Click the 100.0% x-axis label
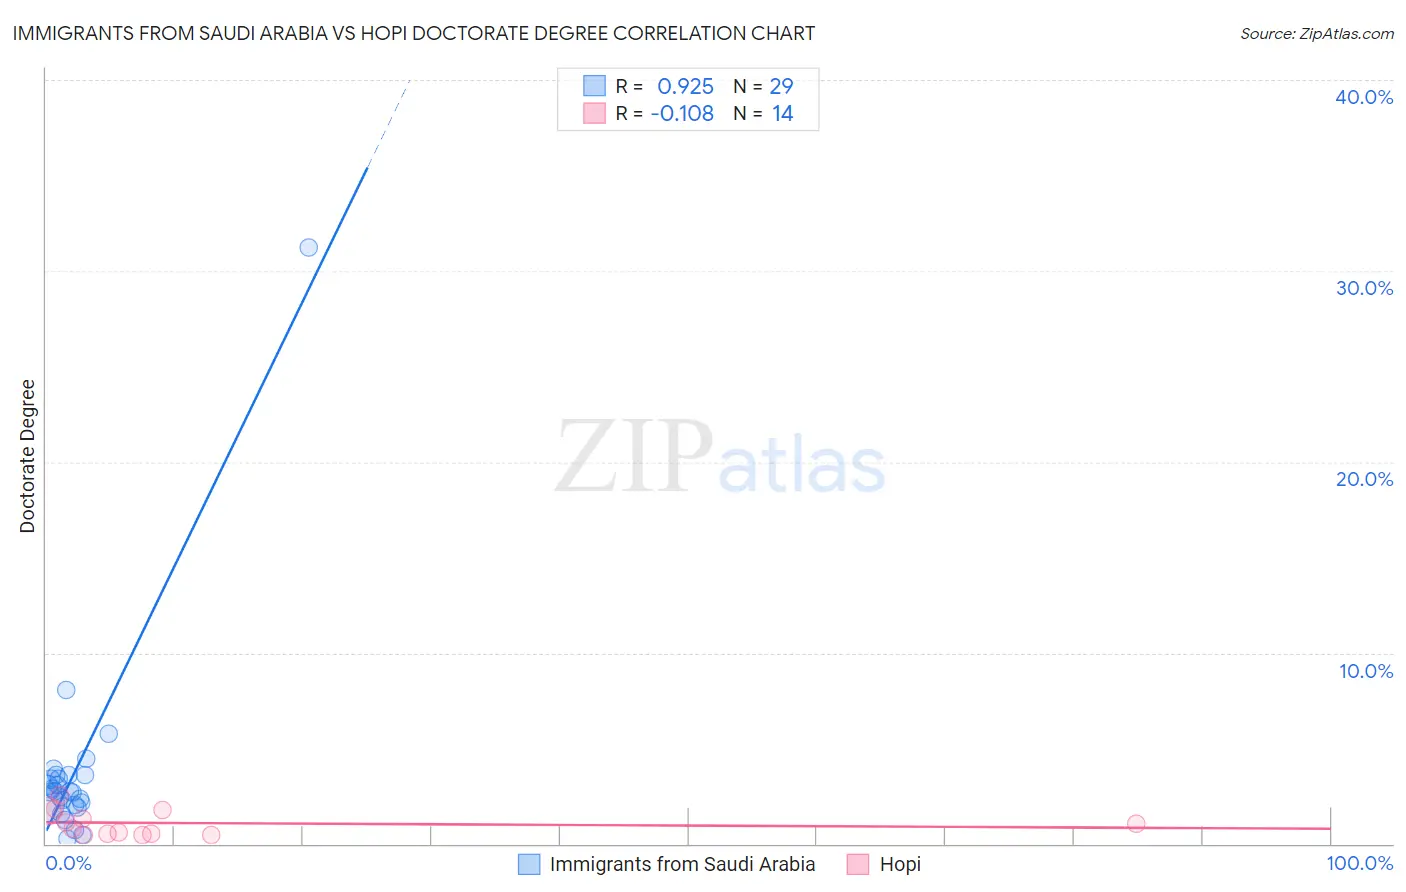The height and width of the screenshot is (892, 1406). click(x=1360, y=863)
